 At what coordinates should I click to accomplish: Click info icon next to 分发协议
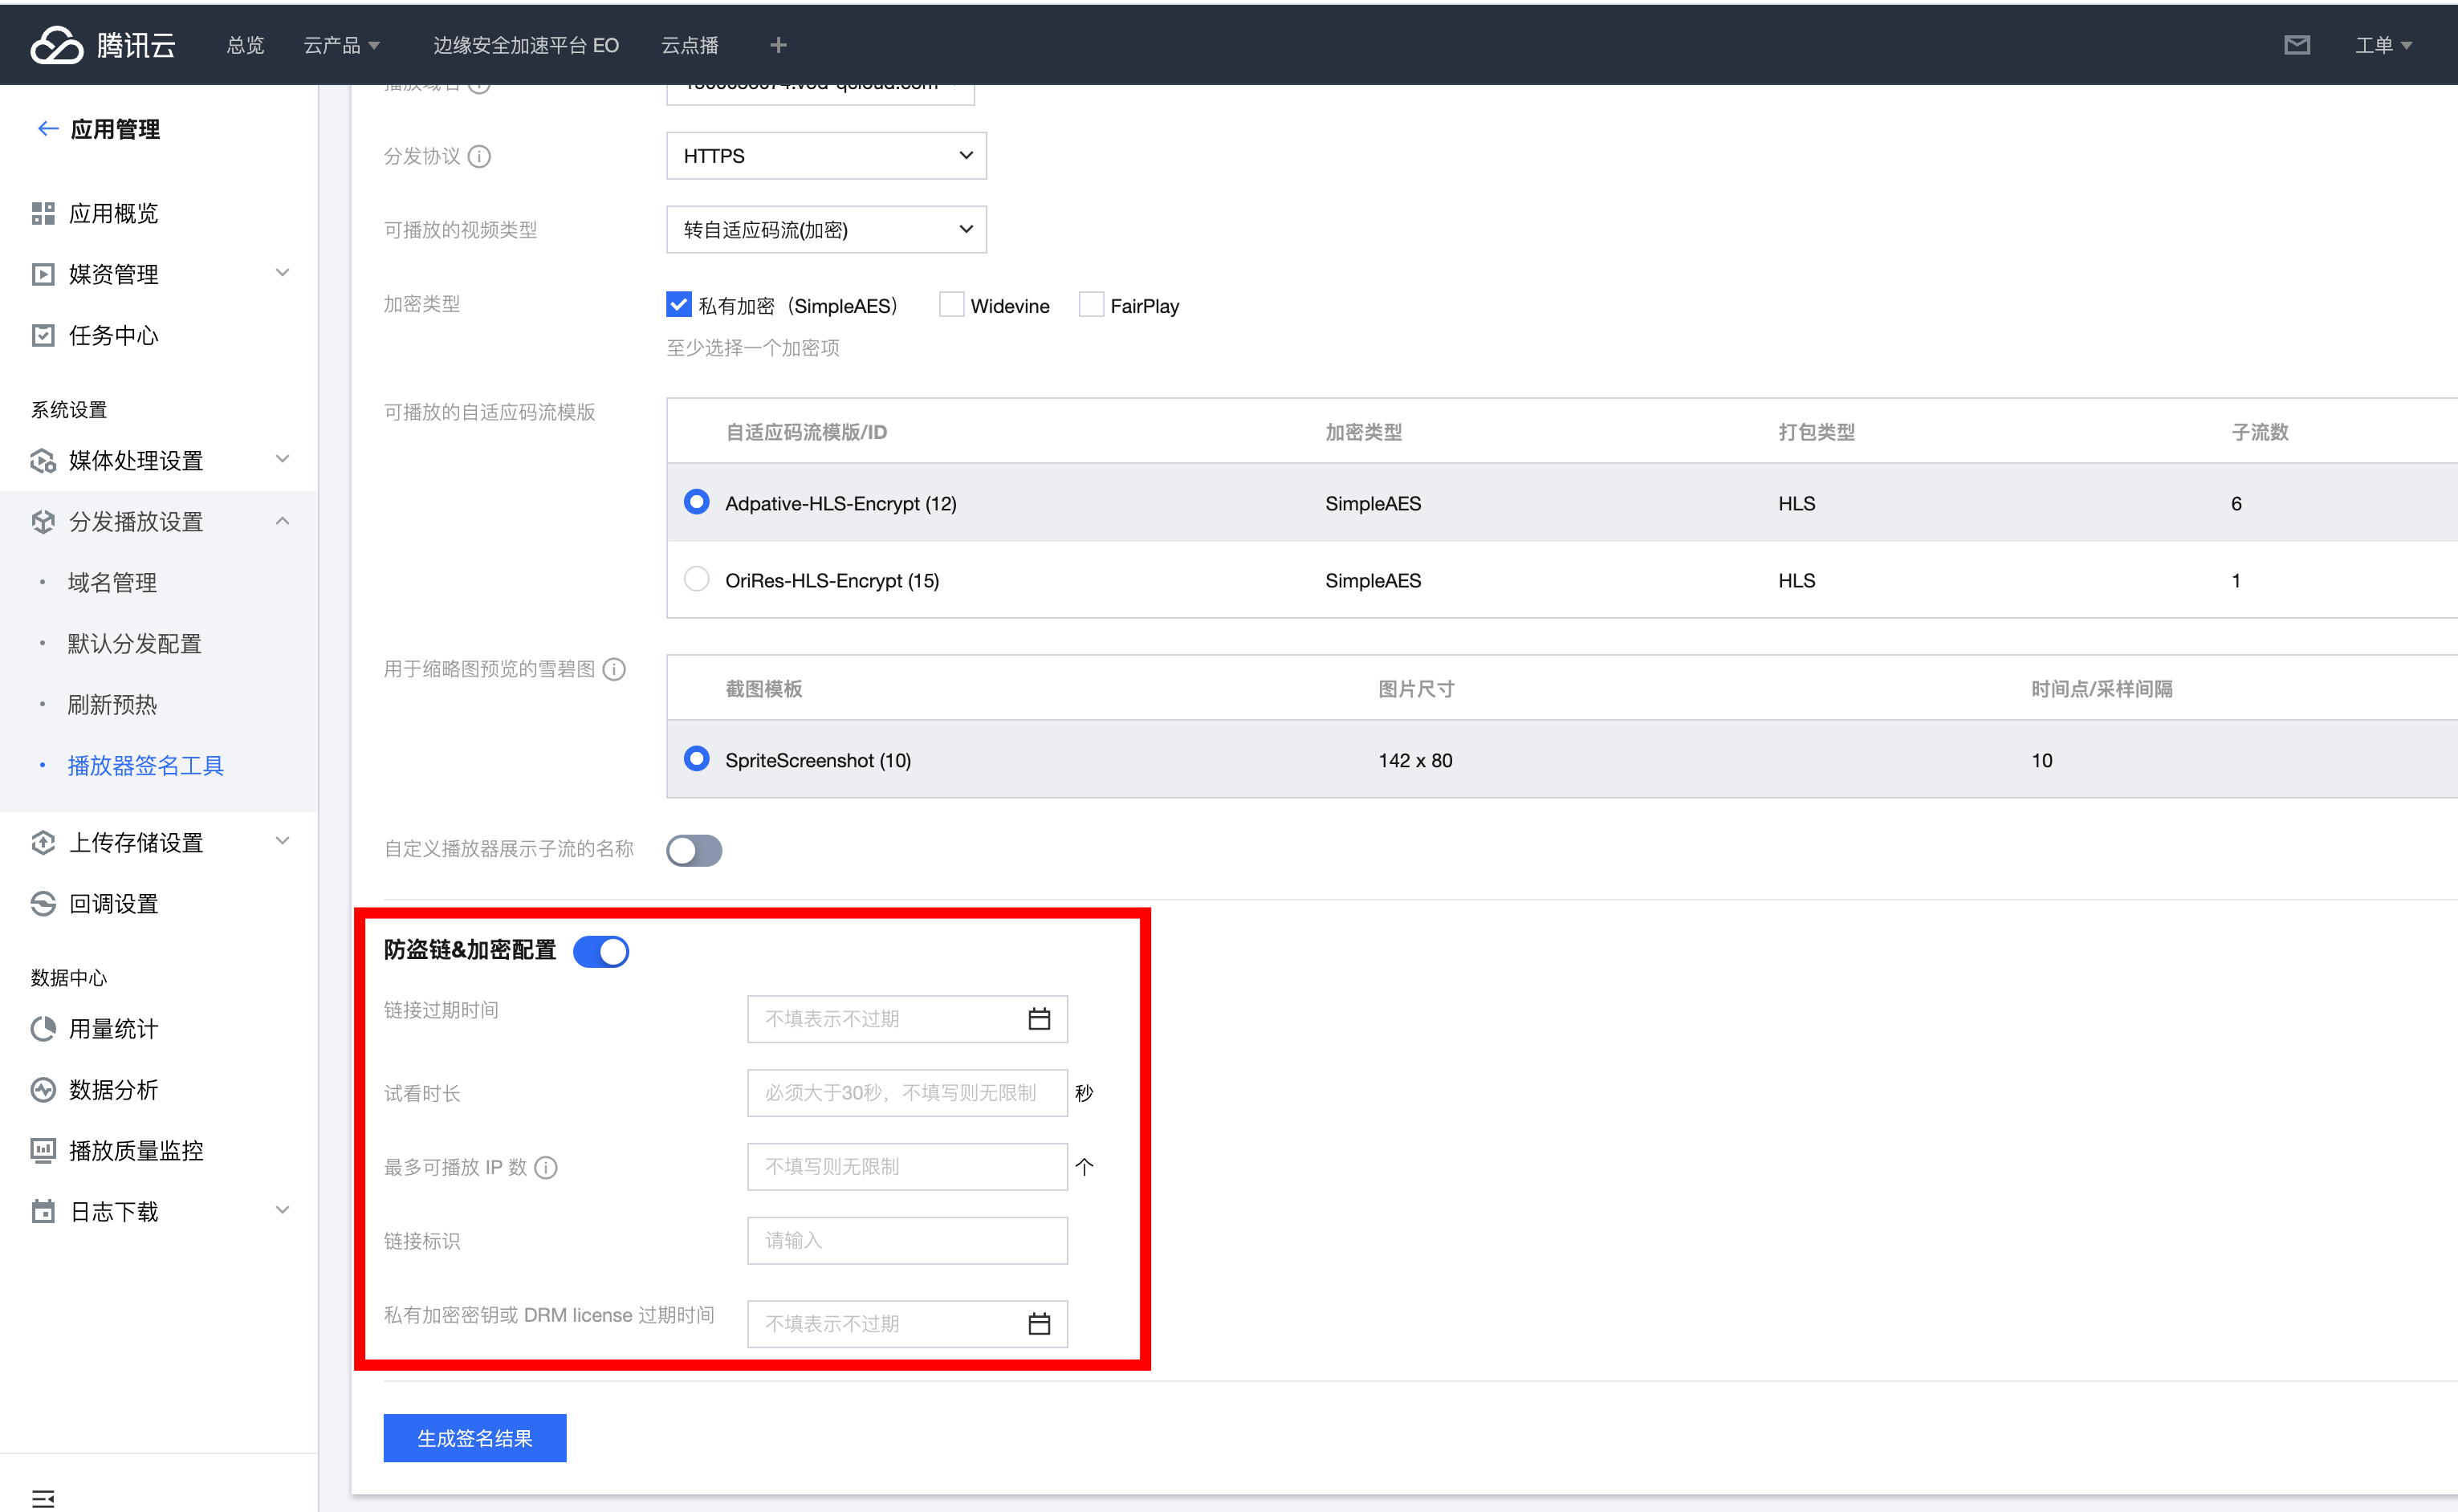click(479, 157)
